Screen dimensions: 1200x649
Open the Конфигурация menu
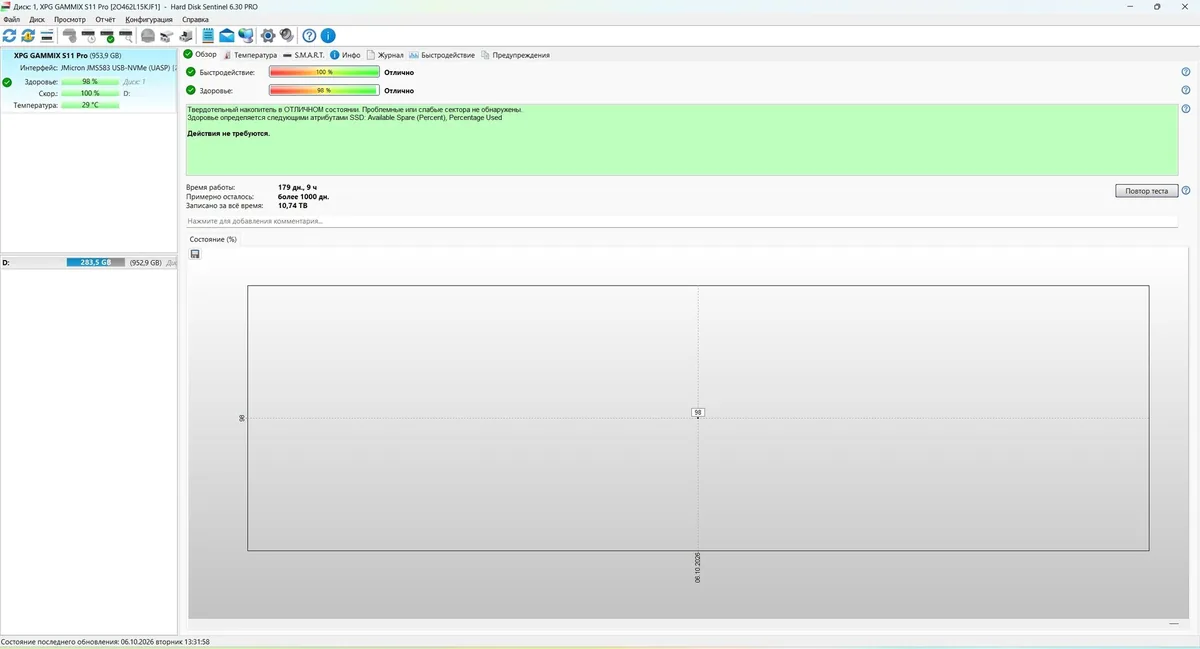coord(149,19)
